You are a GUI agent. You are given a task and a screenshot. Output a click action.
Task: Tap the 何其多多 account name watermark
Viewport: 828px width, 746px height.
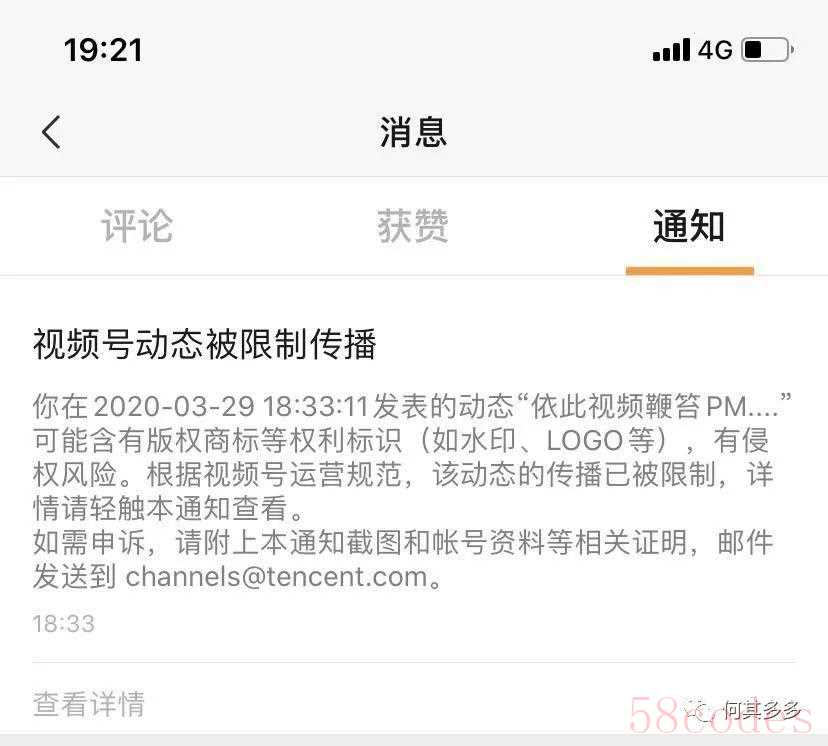coord(762,711)
